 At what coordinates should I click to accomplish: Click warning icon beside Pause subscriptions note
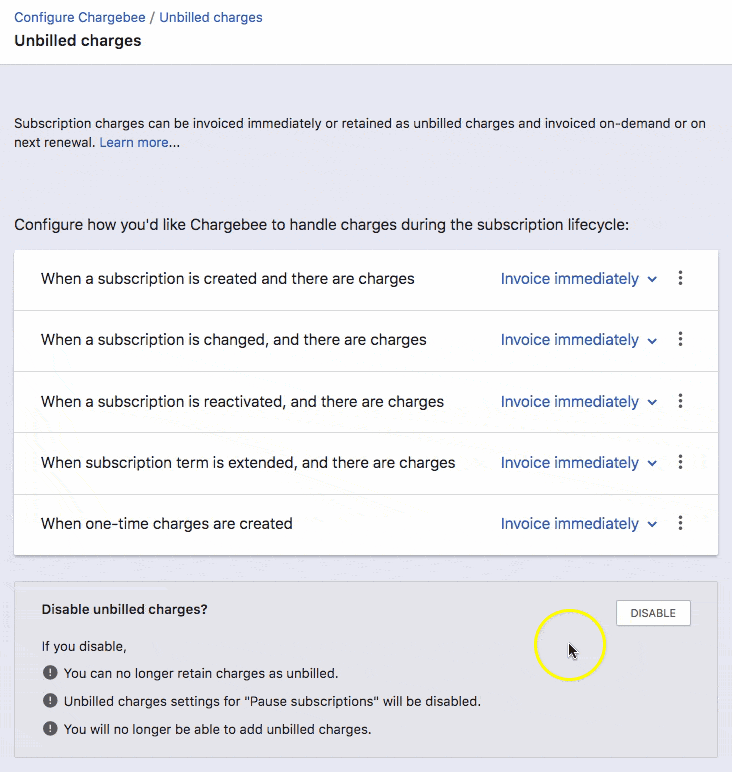click(x=50, y=701)
